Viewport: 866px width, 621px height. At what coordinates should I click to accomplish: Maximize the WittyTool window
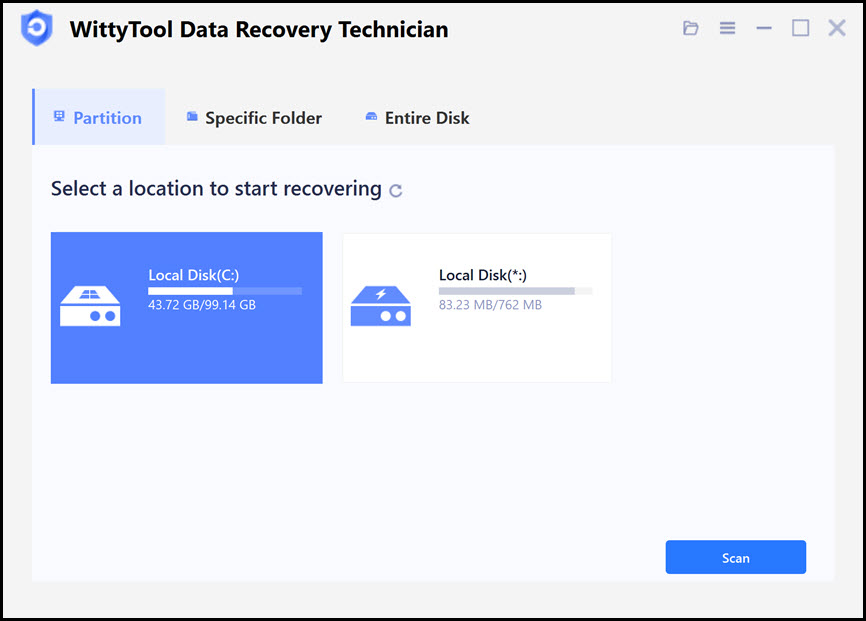[800, 28]
